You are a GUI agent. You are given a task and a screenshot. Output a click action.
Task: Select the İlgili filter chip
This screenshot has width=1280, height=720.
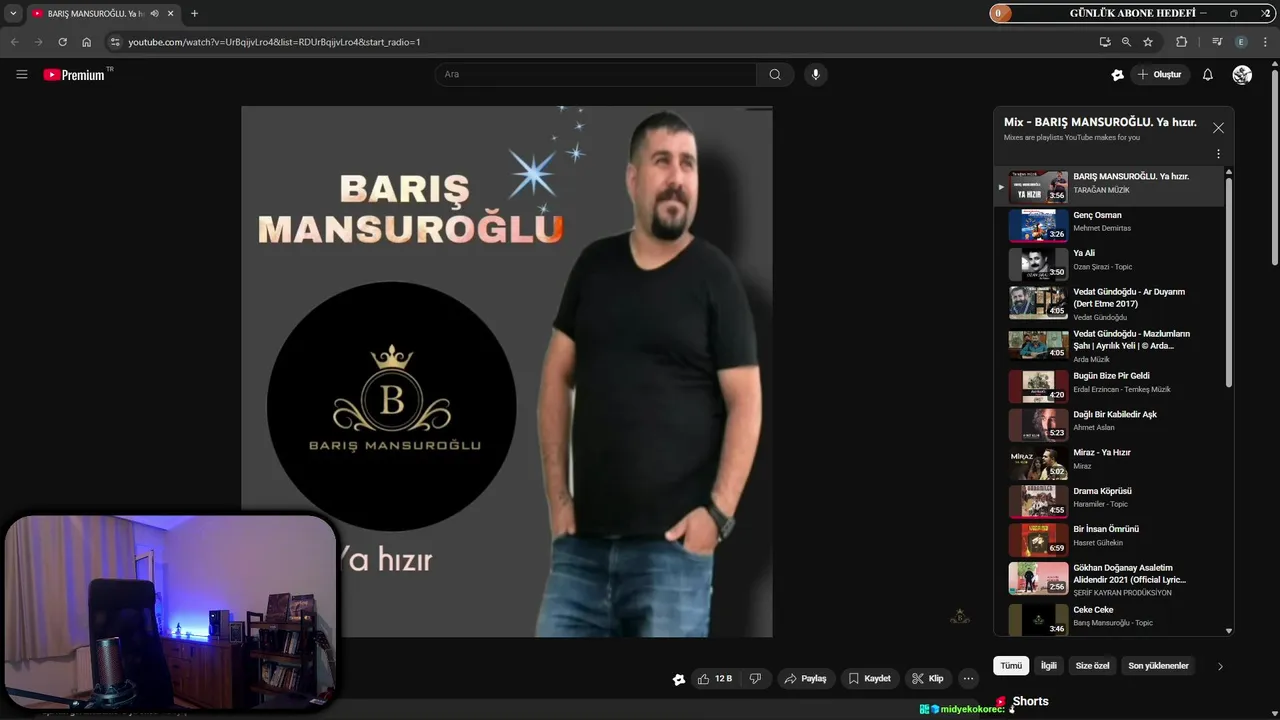pyautogui.click(x=1048, y=666)
